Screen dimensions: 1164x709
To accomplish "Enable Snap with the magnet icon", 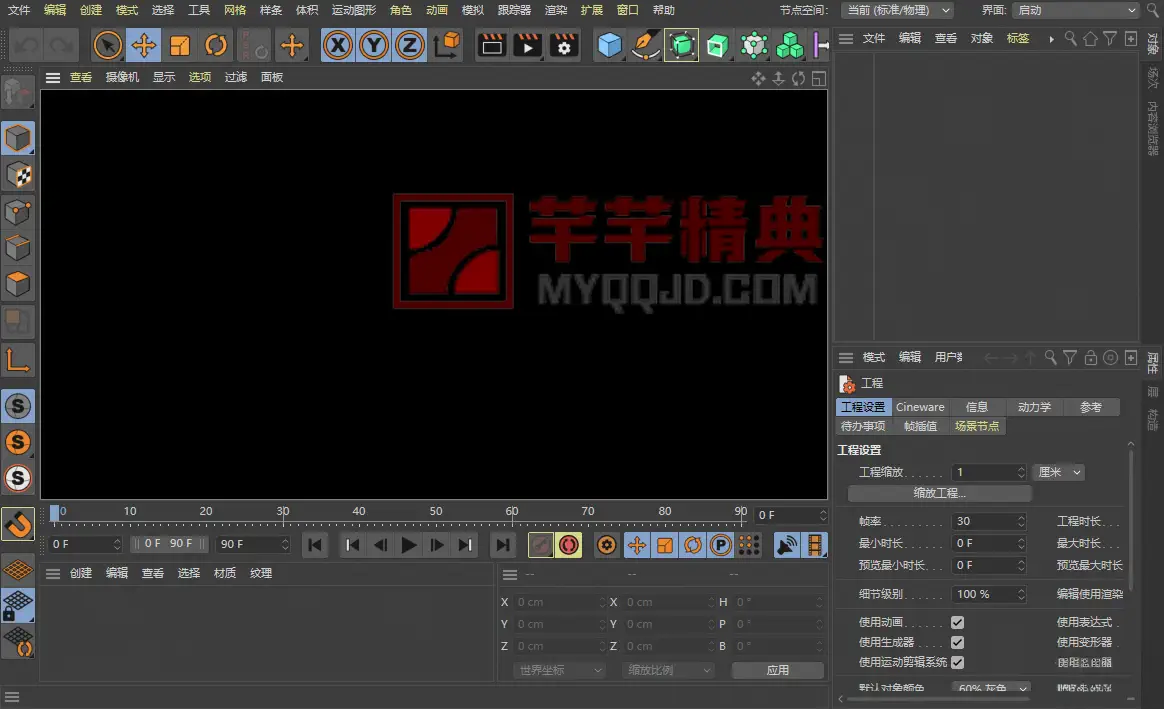I will tap(18, 524).
